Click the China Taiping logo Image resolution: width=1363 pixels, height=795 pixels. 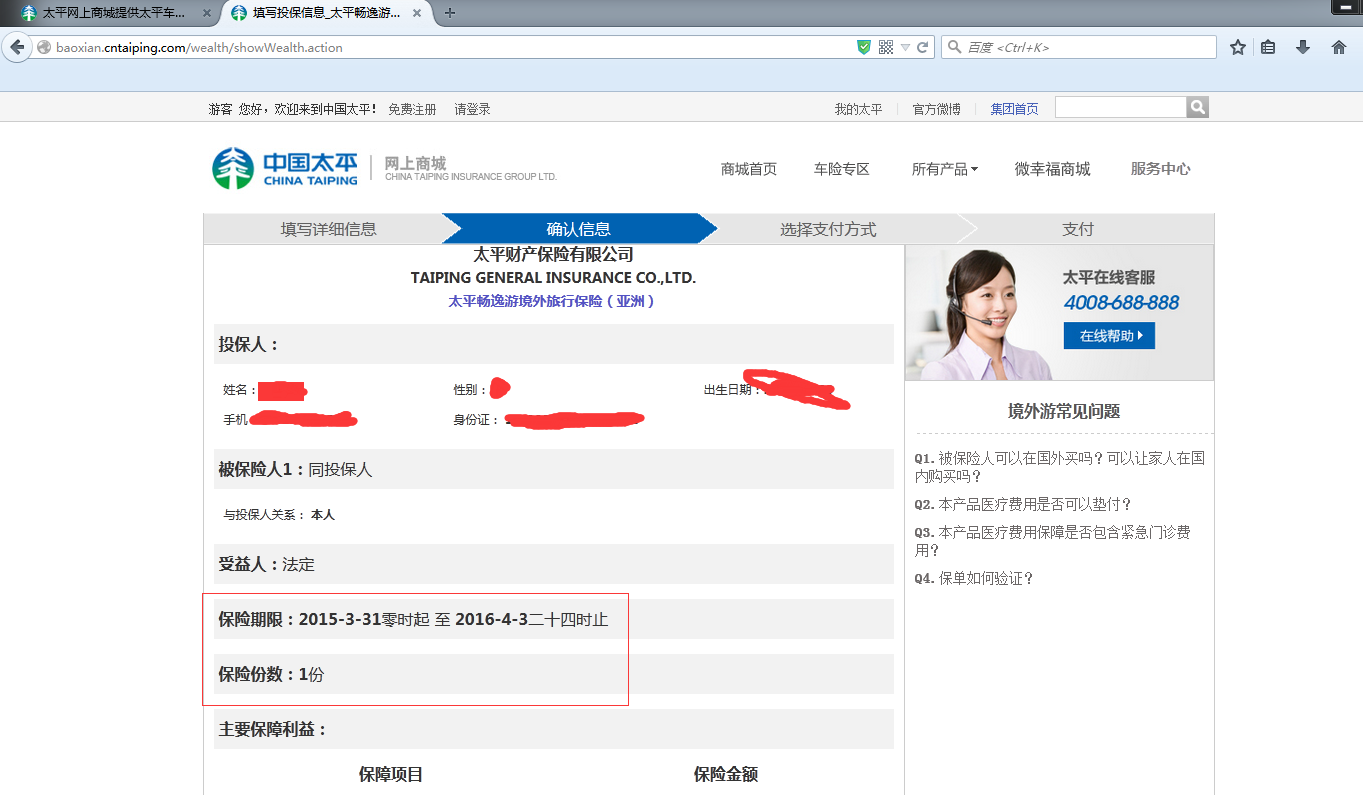point(285,168)
